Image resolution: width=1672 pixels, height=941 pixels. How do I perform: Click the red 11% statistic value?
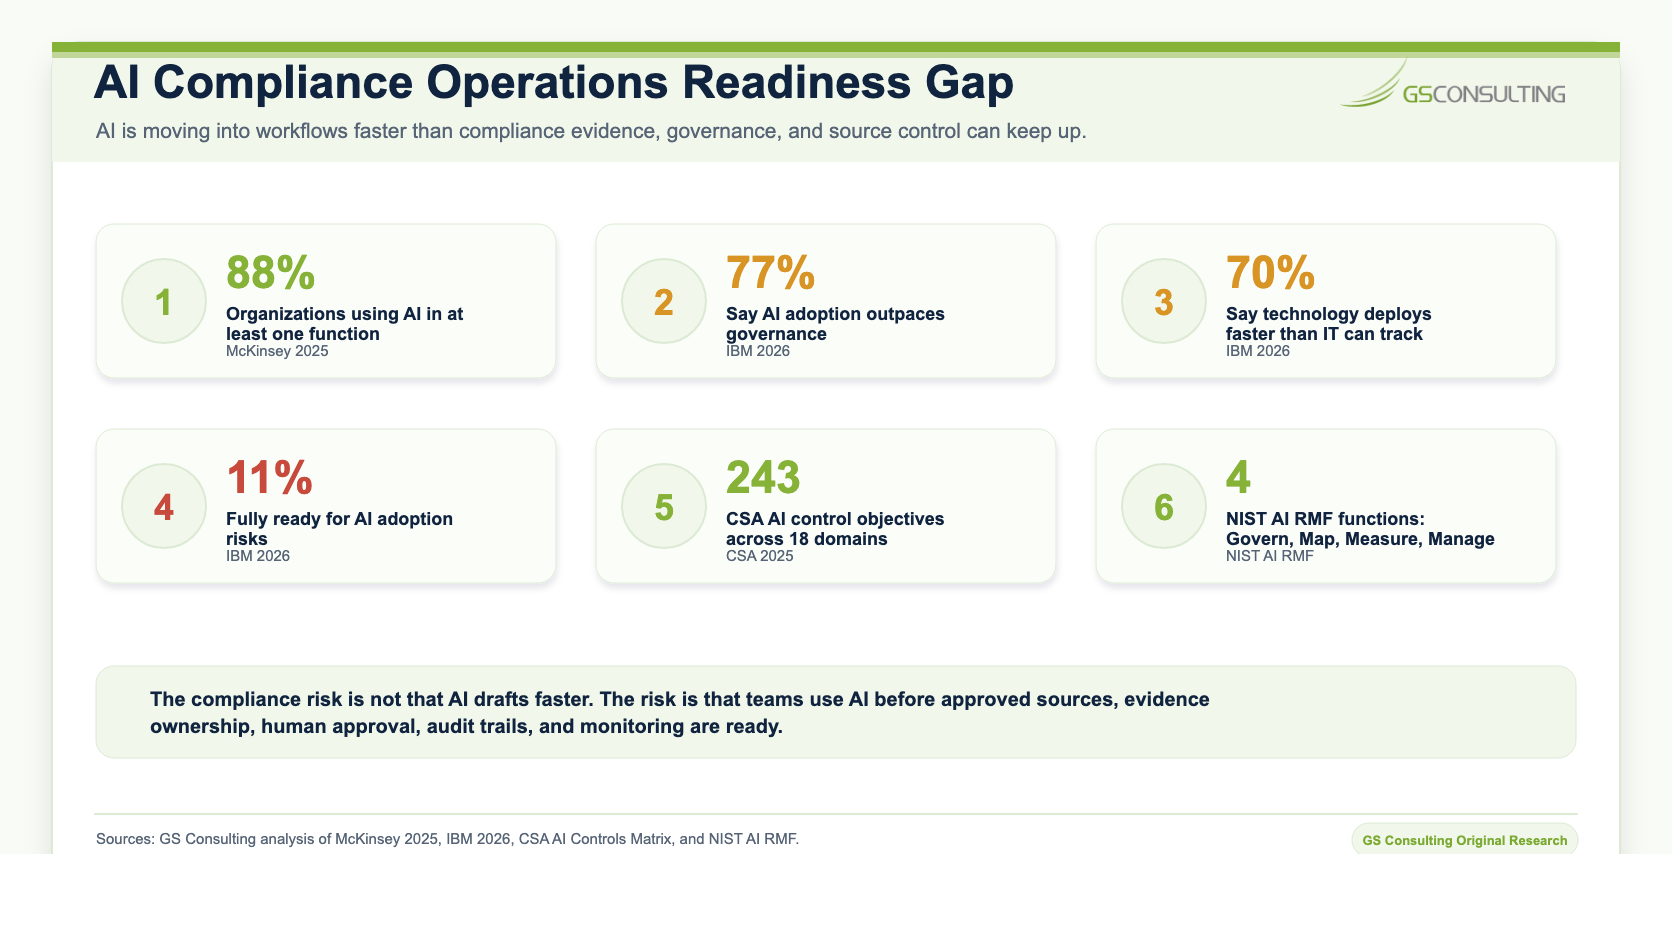tap(270, 477)
